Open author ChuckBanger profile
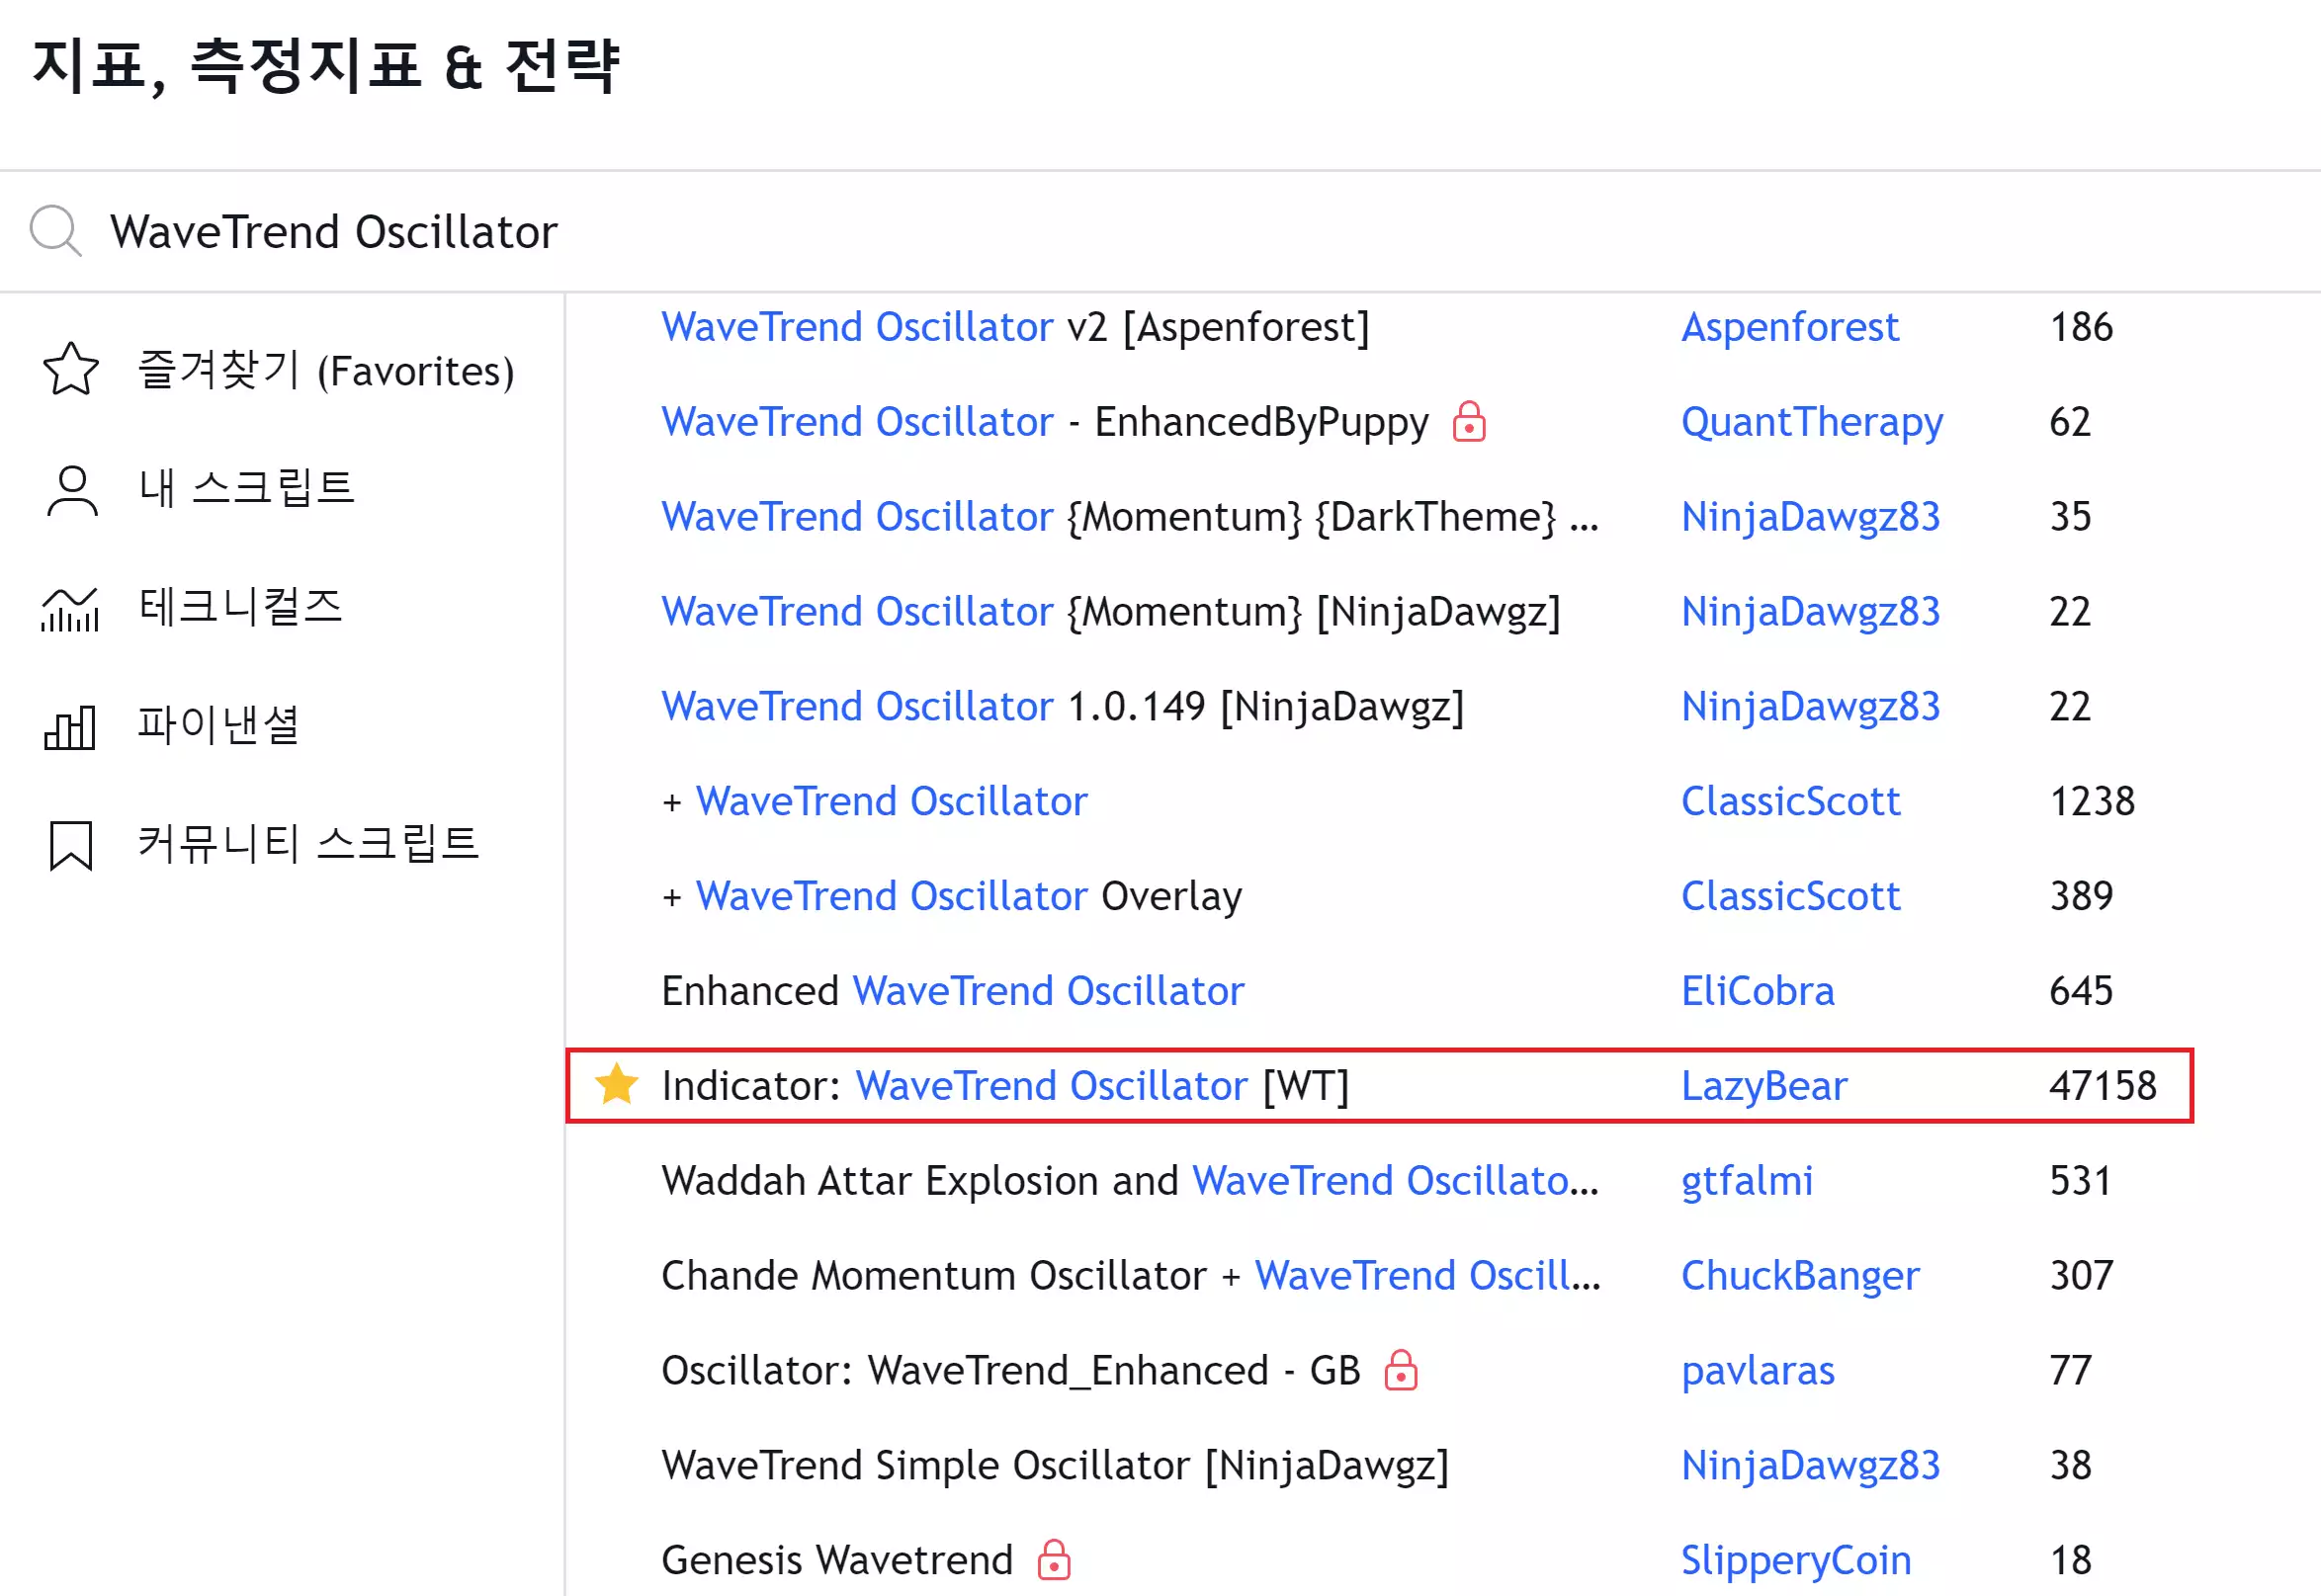2321x1596 pixels. pos(1800,1277)
